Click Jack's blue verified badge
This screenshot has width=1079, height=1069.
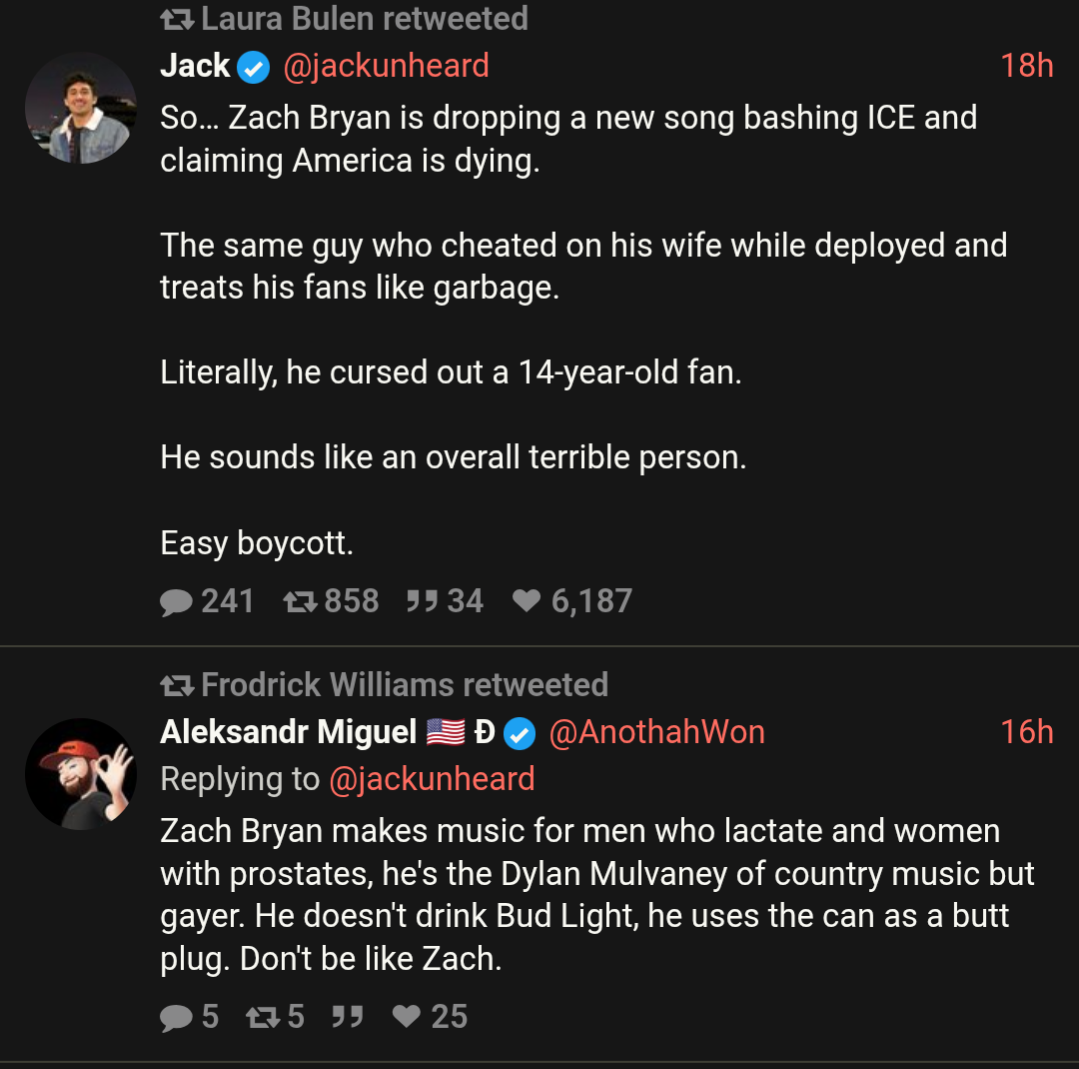253,67
